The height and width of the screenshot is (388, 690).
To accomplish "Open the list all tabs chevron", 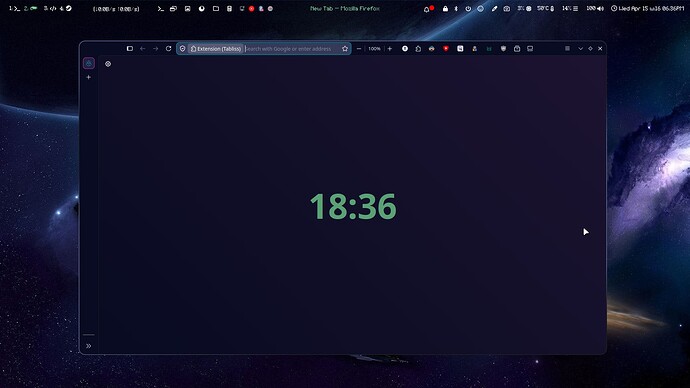I will 580,48.
